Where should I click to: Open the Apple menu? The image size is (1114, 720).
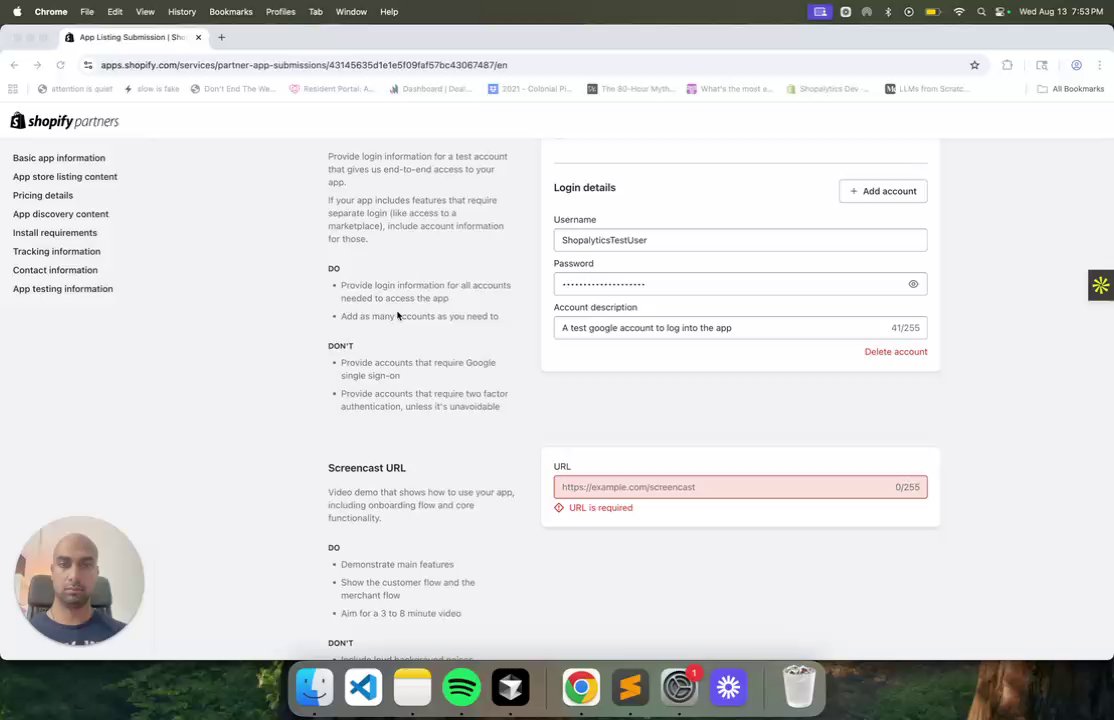pyautogui.click(x=17, y=11)
